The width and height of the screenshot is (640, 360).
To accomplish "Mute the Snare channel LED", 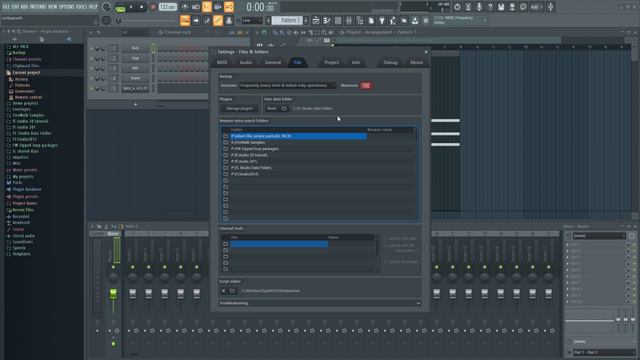I will (91, 78).
